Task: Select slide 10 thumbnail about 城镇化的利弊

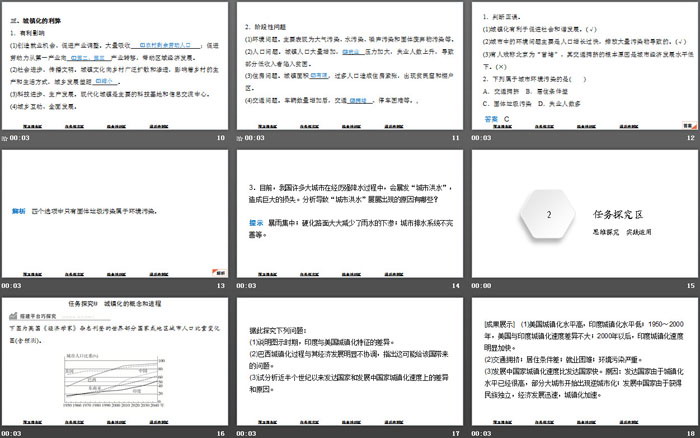Action: click(114, 66)
